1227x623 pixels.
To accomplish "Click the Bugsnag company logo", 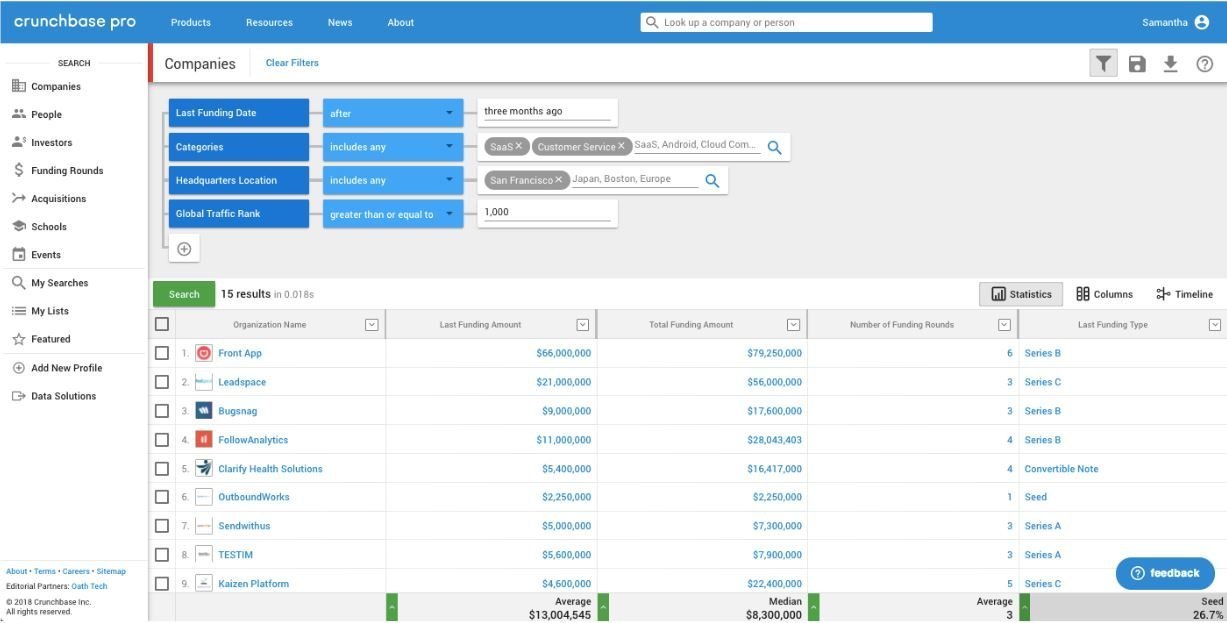I will [204, 411].
